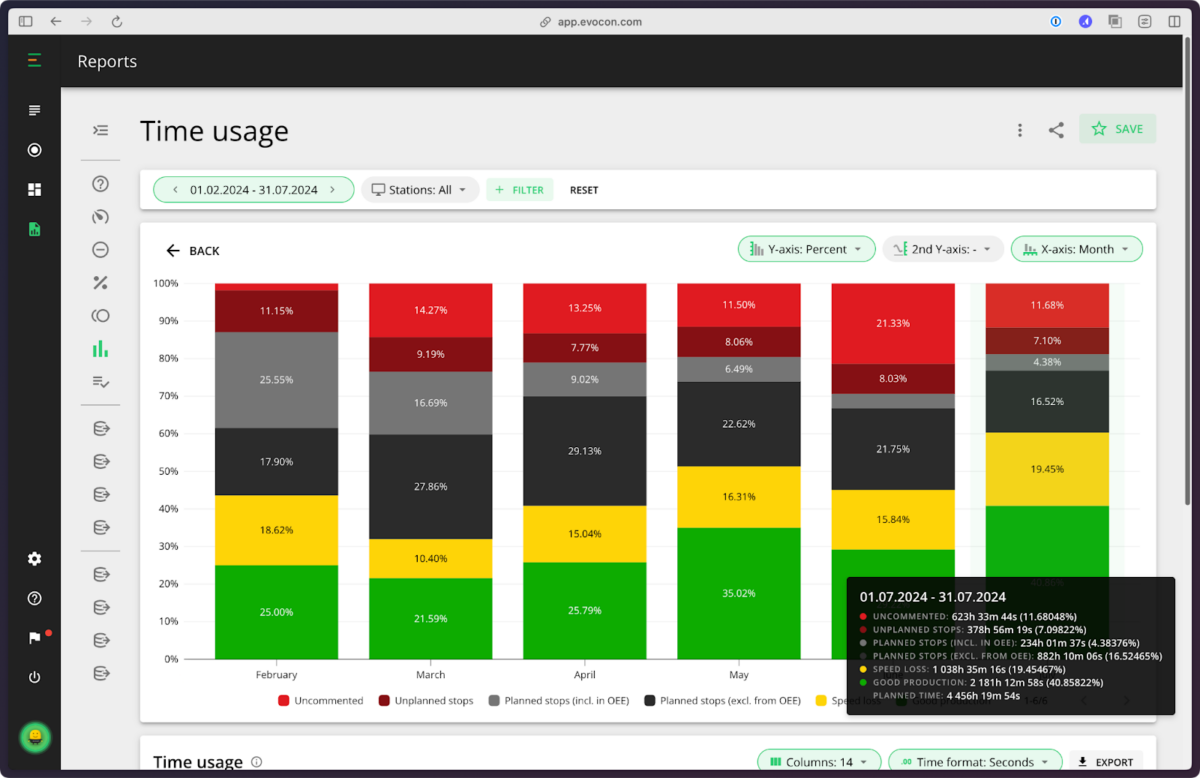Expand the Stations: All dropdown
Screen dimensions: 1200x778
pos(420,190)
